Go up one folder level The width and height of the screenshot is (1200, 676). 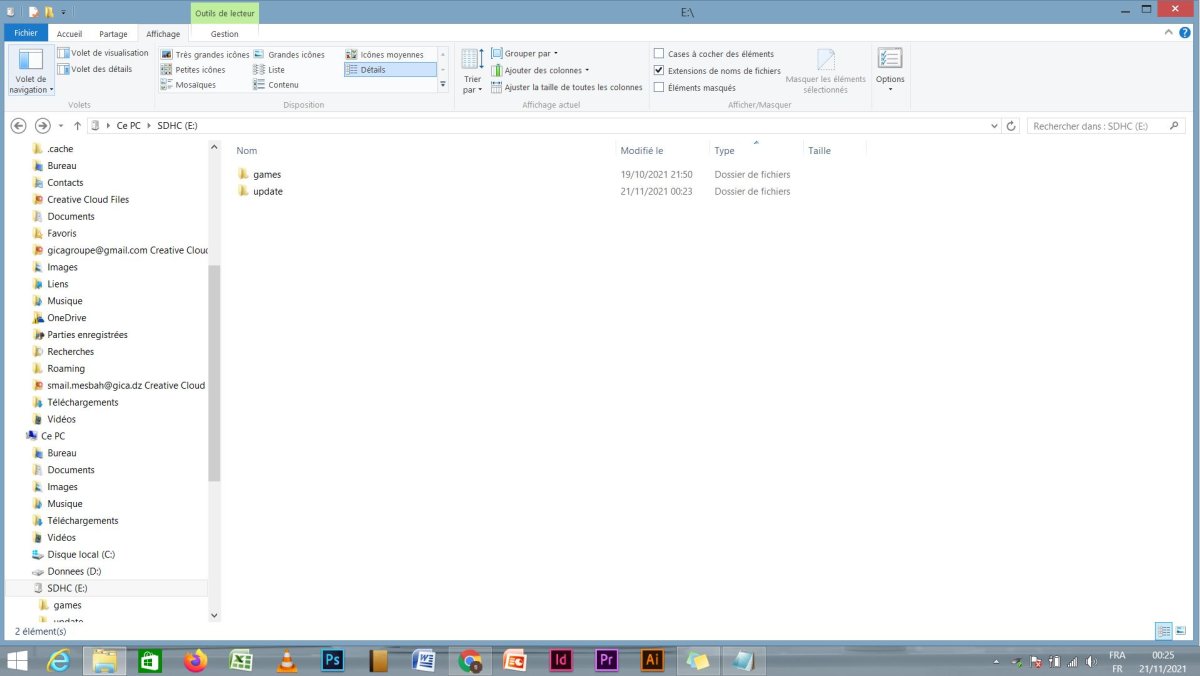click(77, 126)
